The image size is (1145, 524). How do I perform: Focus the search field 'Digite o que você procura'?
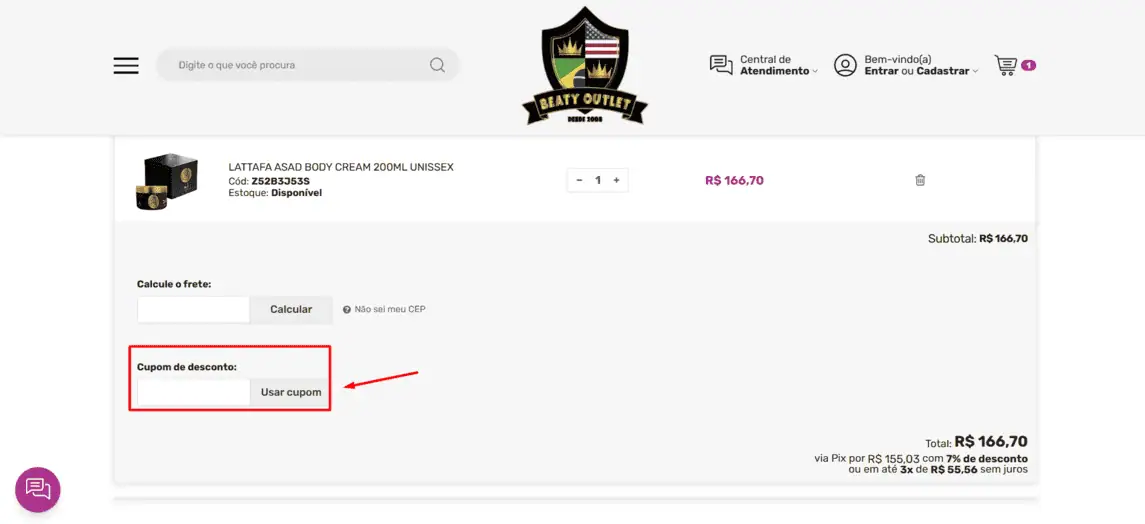pos(295,66)
